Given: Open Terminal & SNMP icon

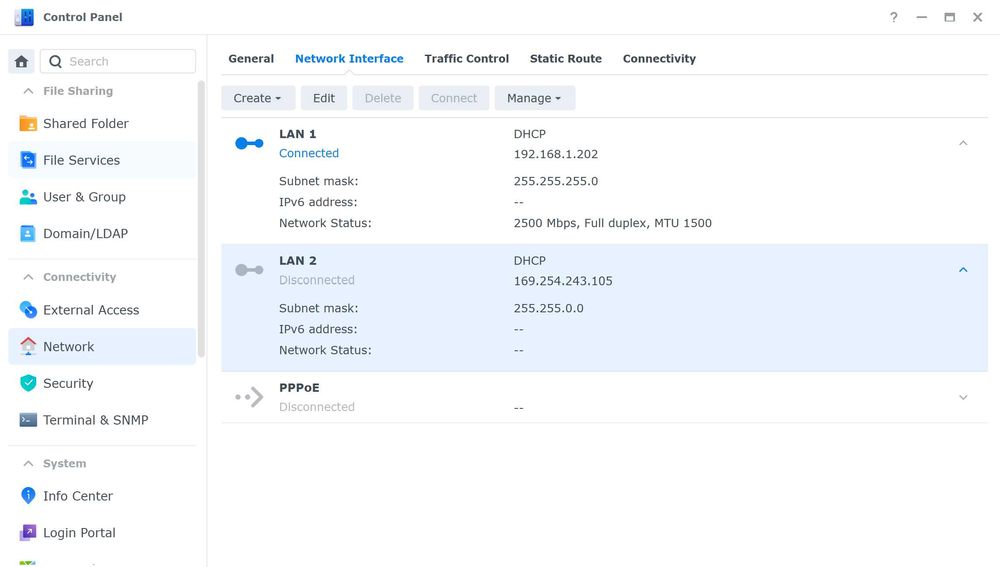Looking at the screenshot, I should [28, 420].
